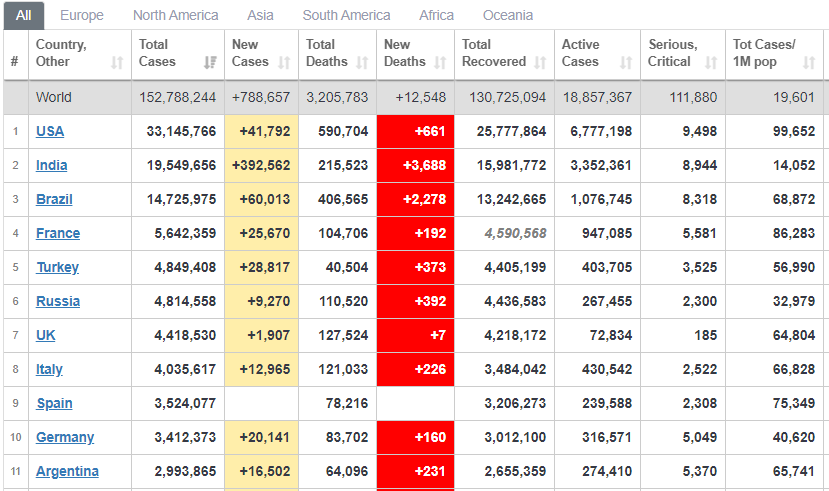The width and height of the screenshot is (829, 491).
Task: Sort by Total Recovered column icon
Action: [x=540, y=62]
